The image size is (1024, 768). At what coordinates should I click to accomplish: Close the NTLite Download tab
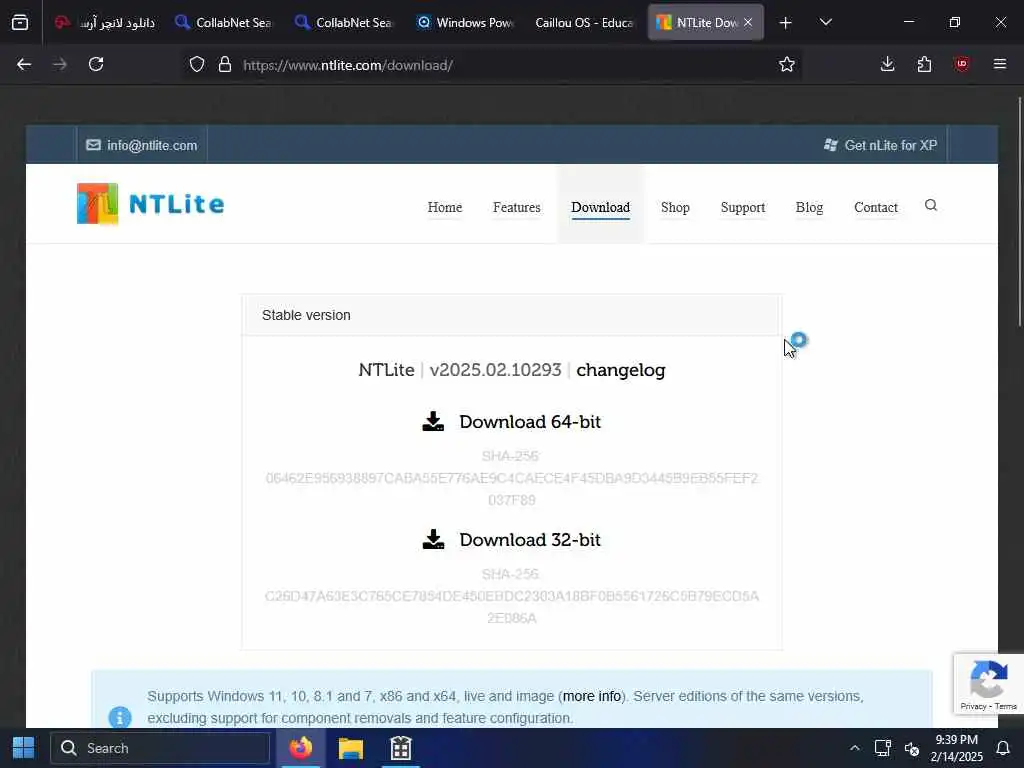[748, 22]
